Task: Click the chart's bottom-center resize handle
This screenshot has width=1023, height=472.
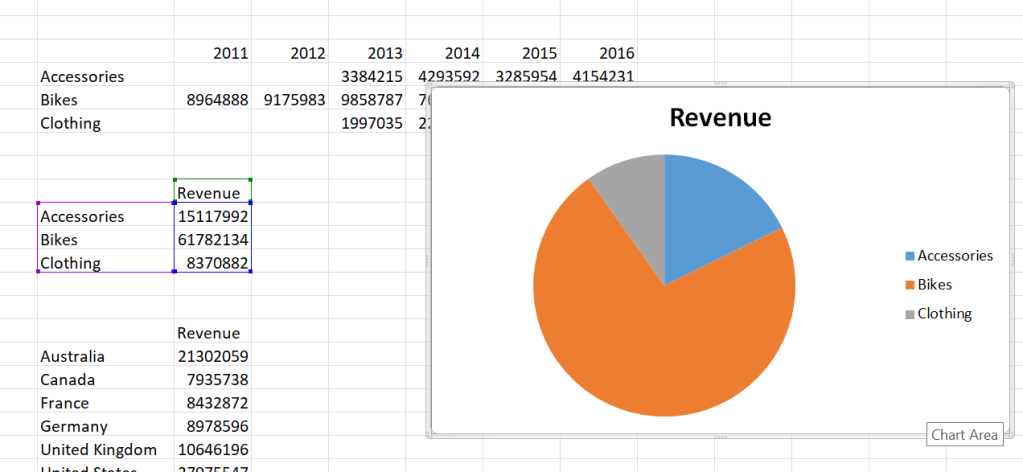Action: click(719, 437)
